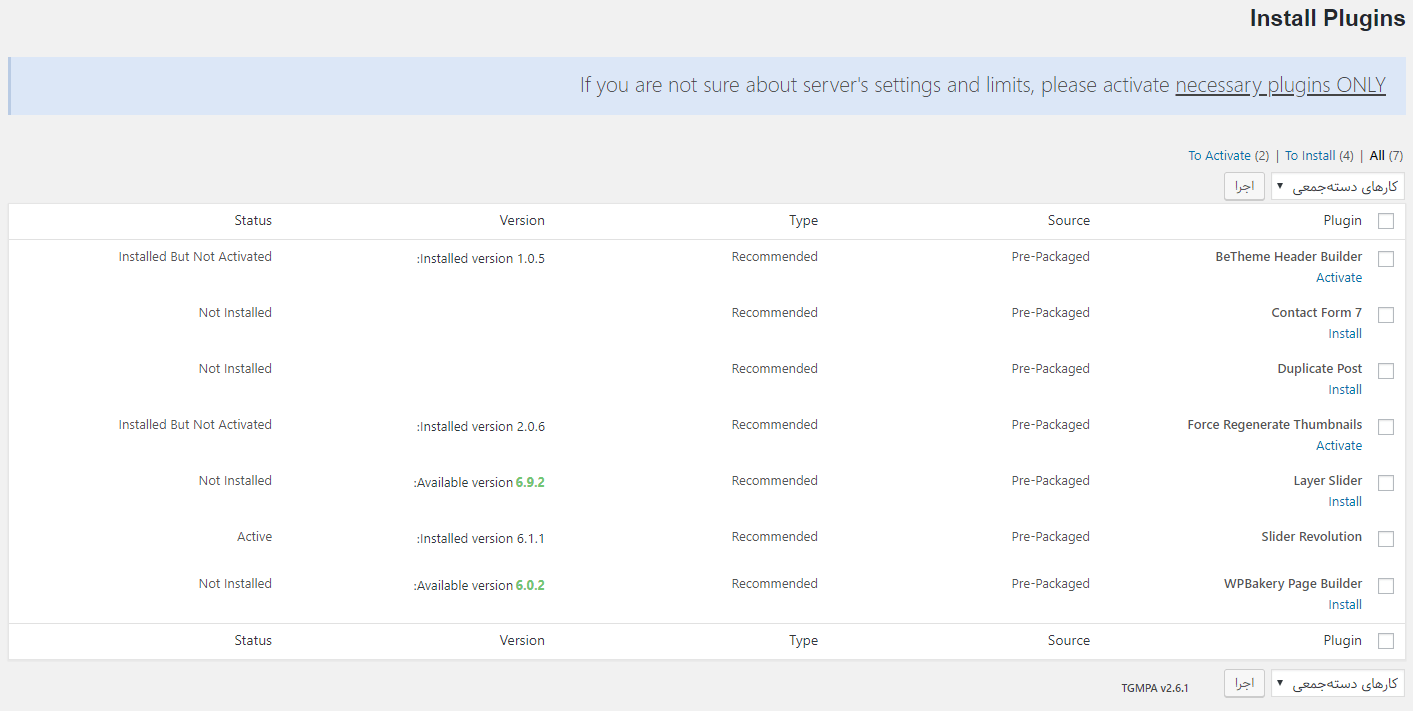Check the WPBakery Page Builder checkbox
1413x711 pixels.
coord(1386,586)
